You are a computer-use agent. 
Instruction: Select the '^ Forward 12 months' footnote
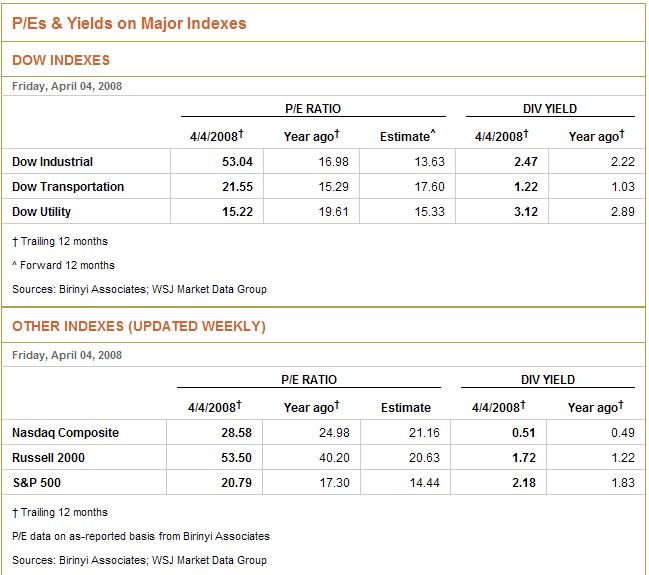(x=63, y=265)
